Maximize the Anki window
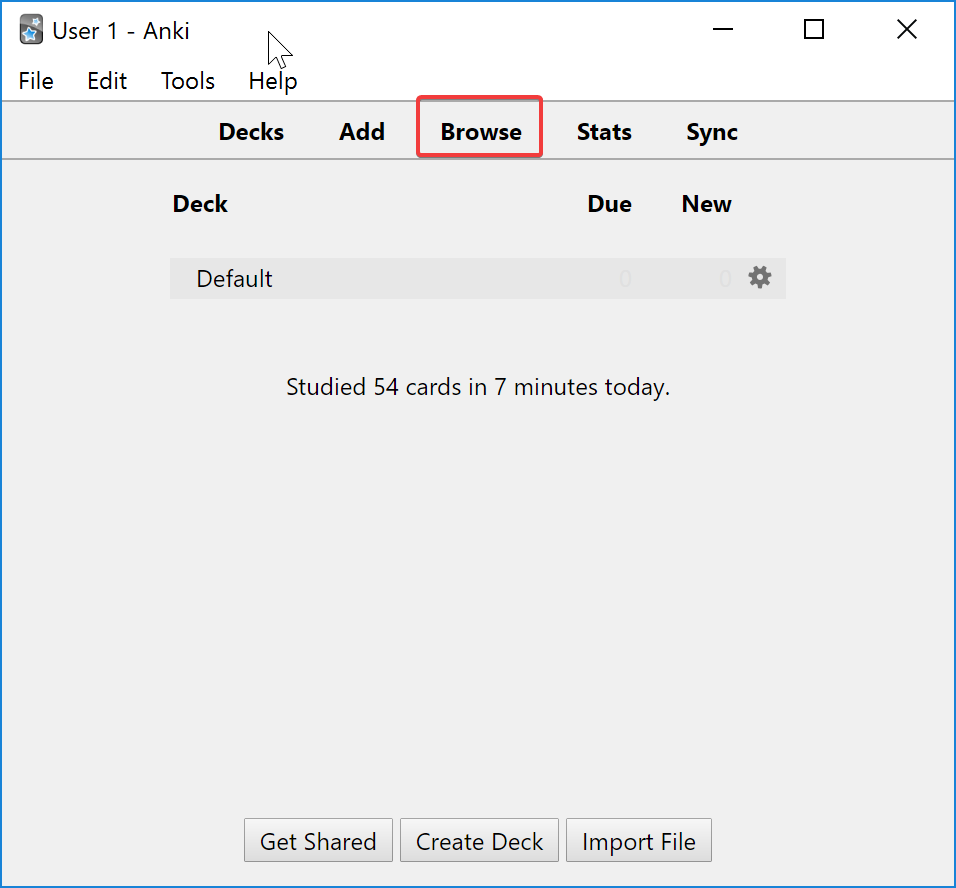 click(814, 29)
